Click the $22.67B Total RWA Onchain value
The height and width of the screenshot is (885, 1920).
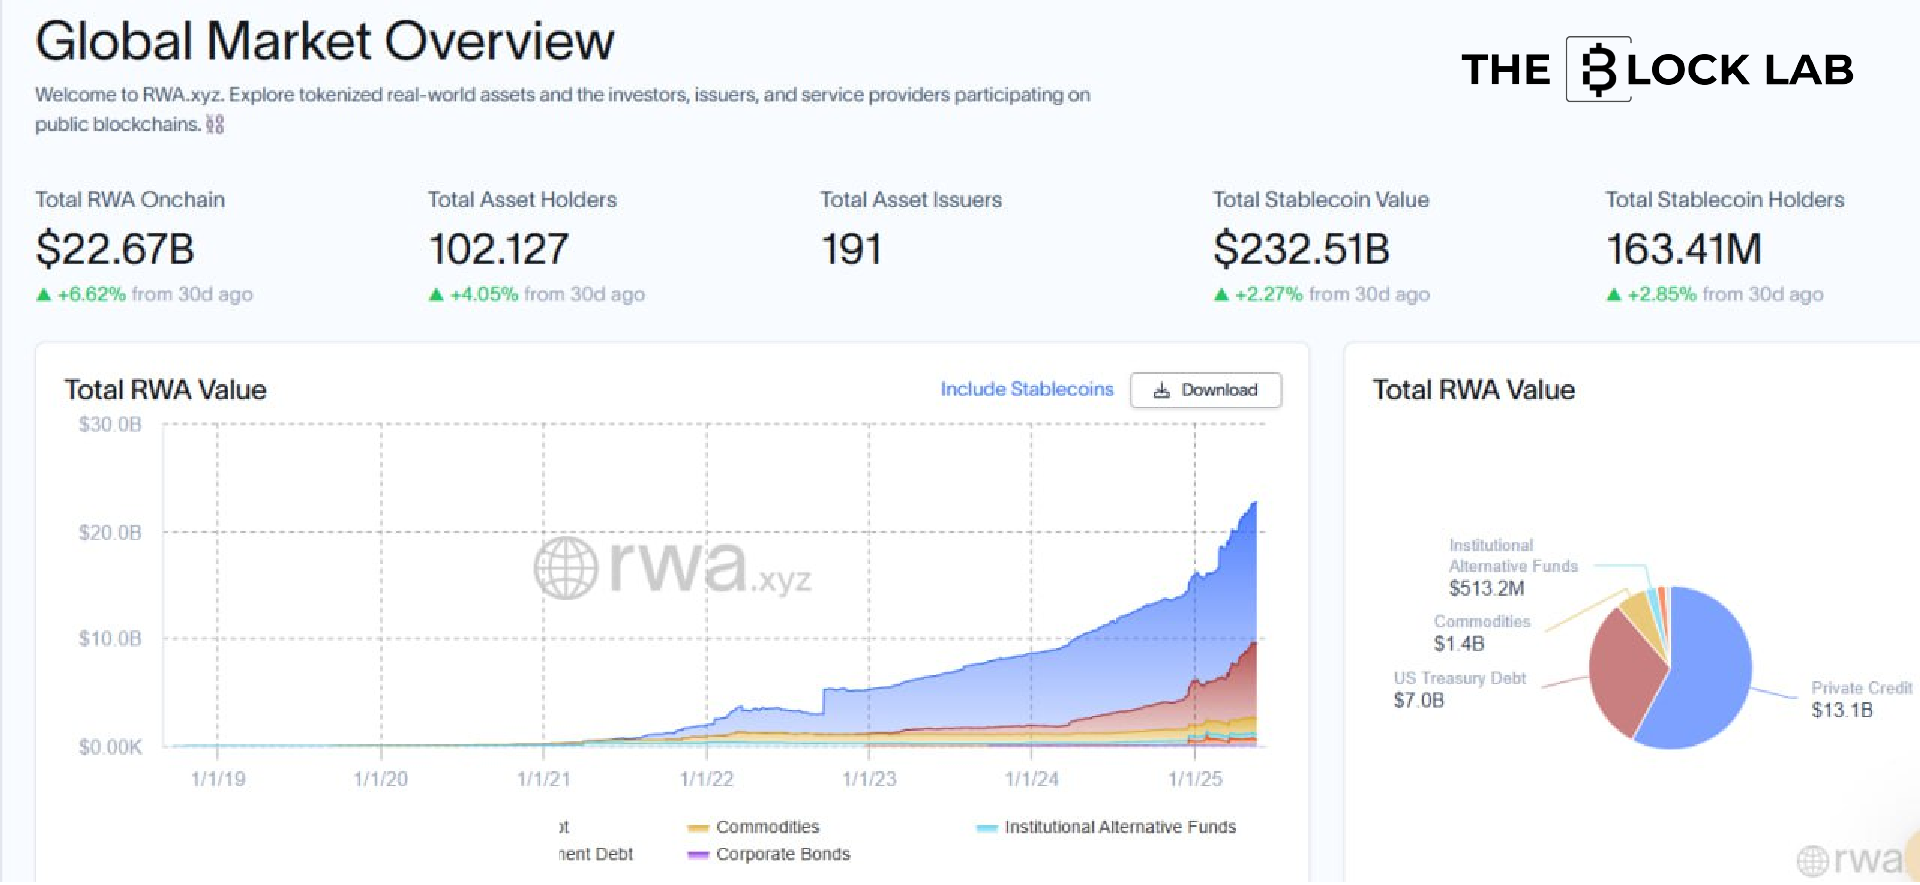[x=115, y=249]
